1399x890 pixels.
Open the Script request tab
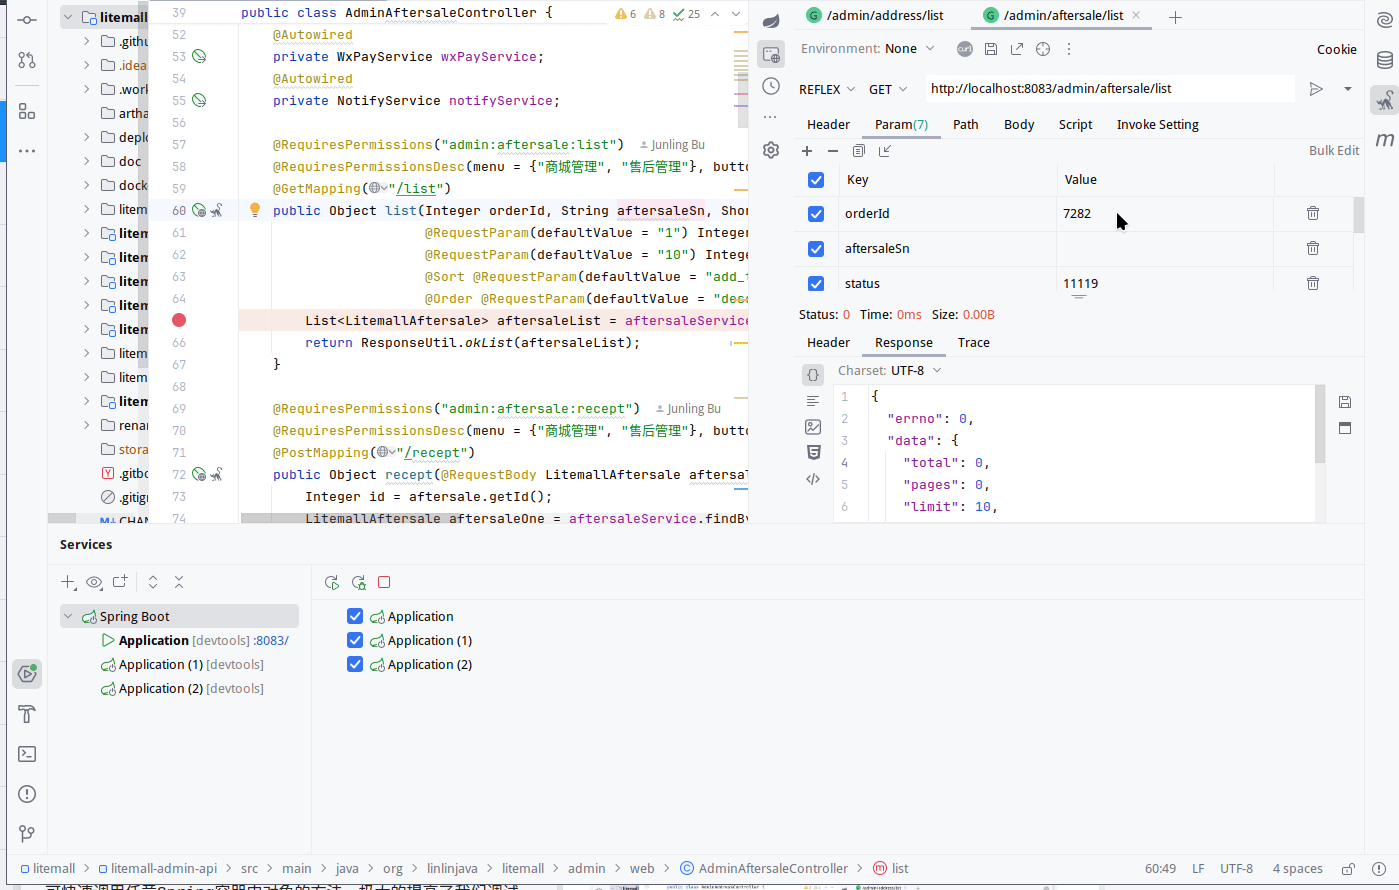click(1076, 125)
